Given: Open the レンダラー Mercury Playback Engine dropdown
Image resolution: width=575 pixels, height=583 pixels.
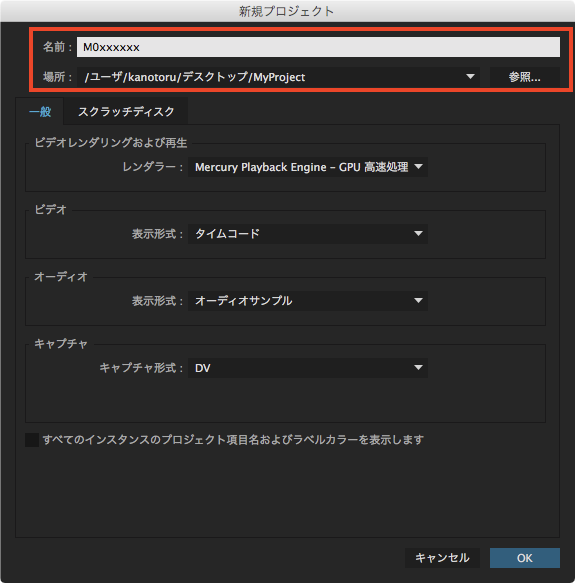Looking at the screenshot, I should click(x=308, y=167).
